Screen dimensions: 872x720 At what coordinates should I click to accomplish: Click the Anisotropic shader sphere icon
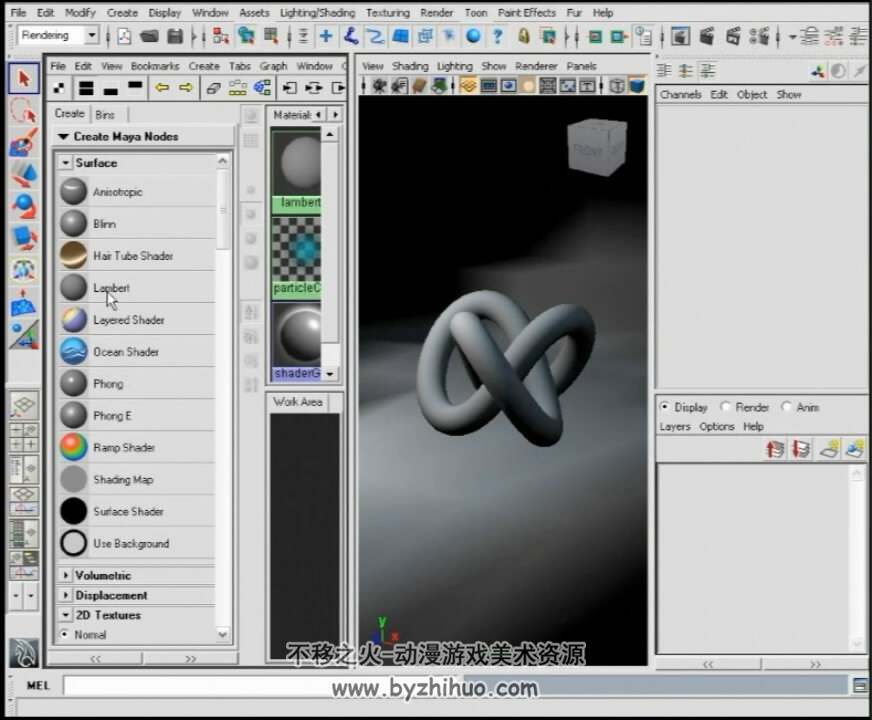[73, 191]
